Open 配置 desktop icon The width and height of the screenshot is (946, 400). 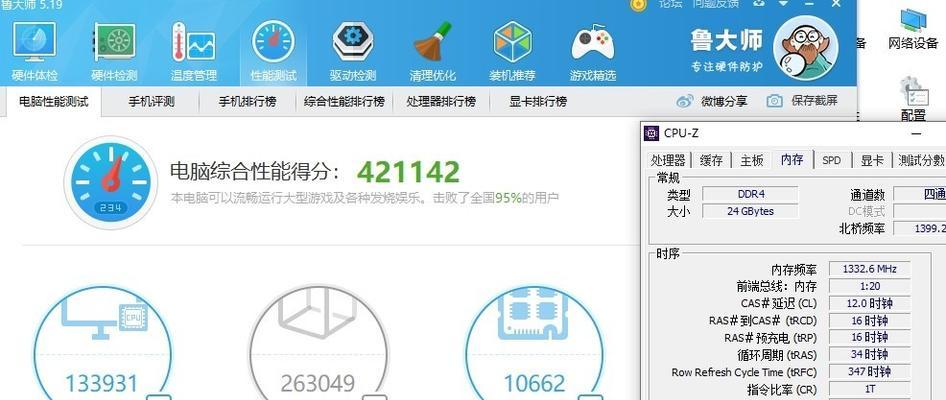(913, 100)
